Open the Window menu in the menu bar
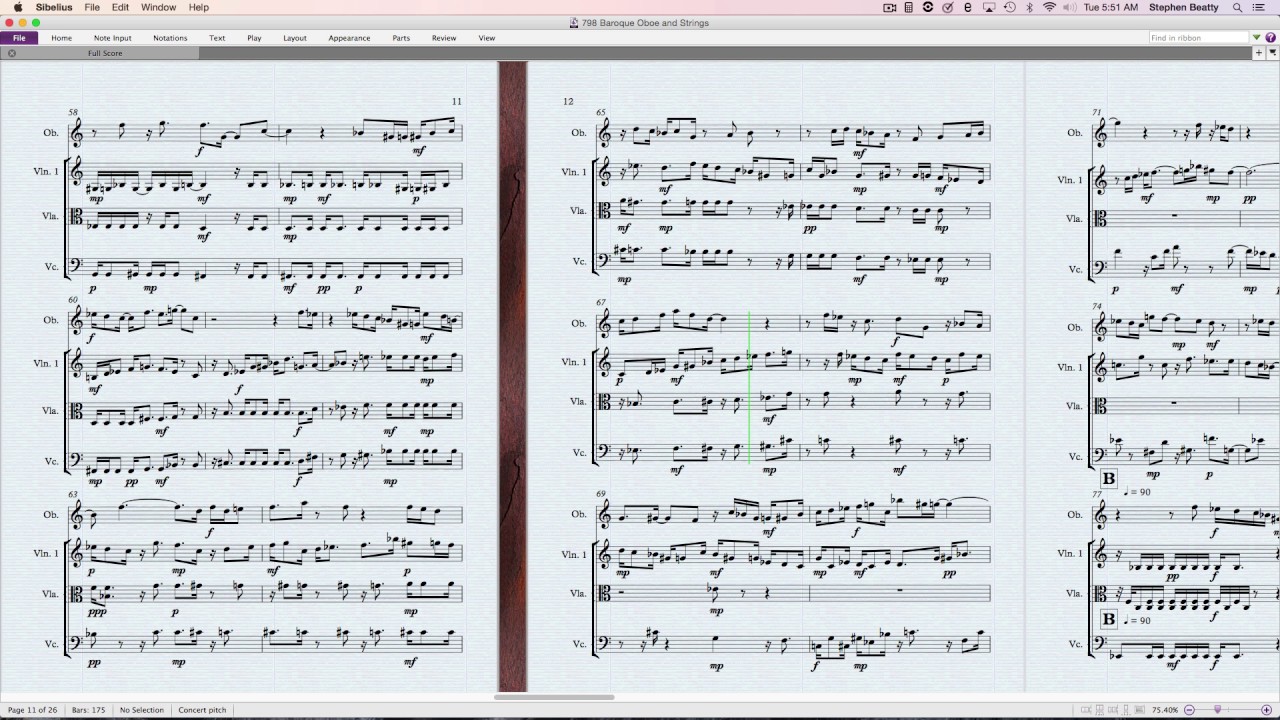 point(158,7)
